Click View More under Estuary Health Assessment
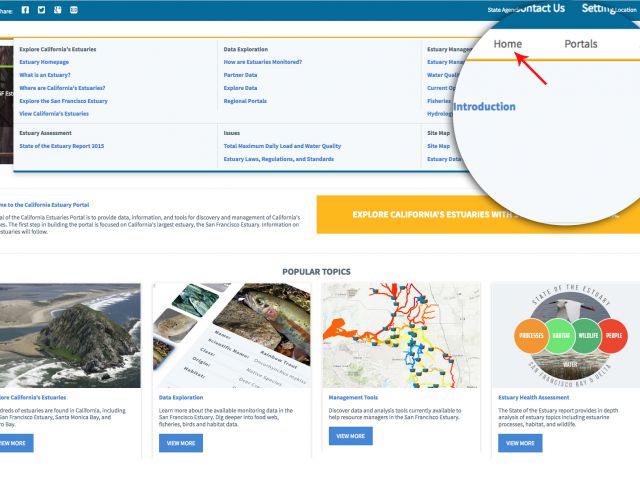Image resolution: width=640 pixels, height=480 pixels. 520,443
